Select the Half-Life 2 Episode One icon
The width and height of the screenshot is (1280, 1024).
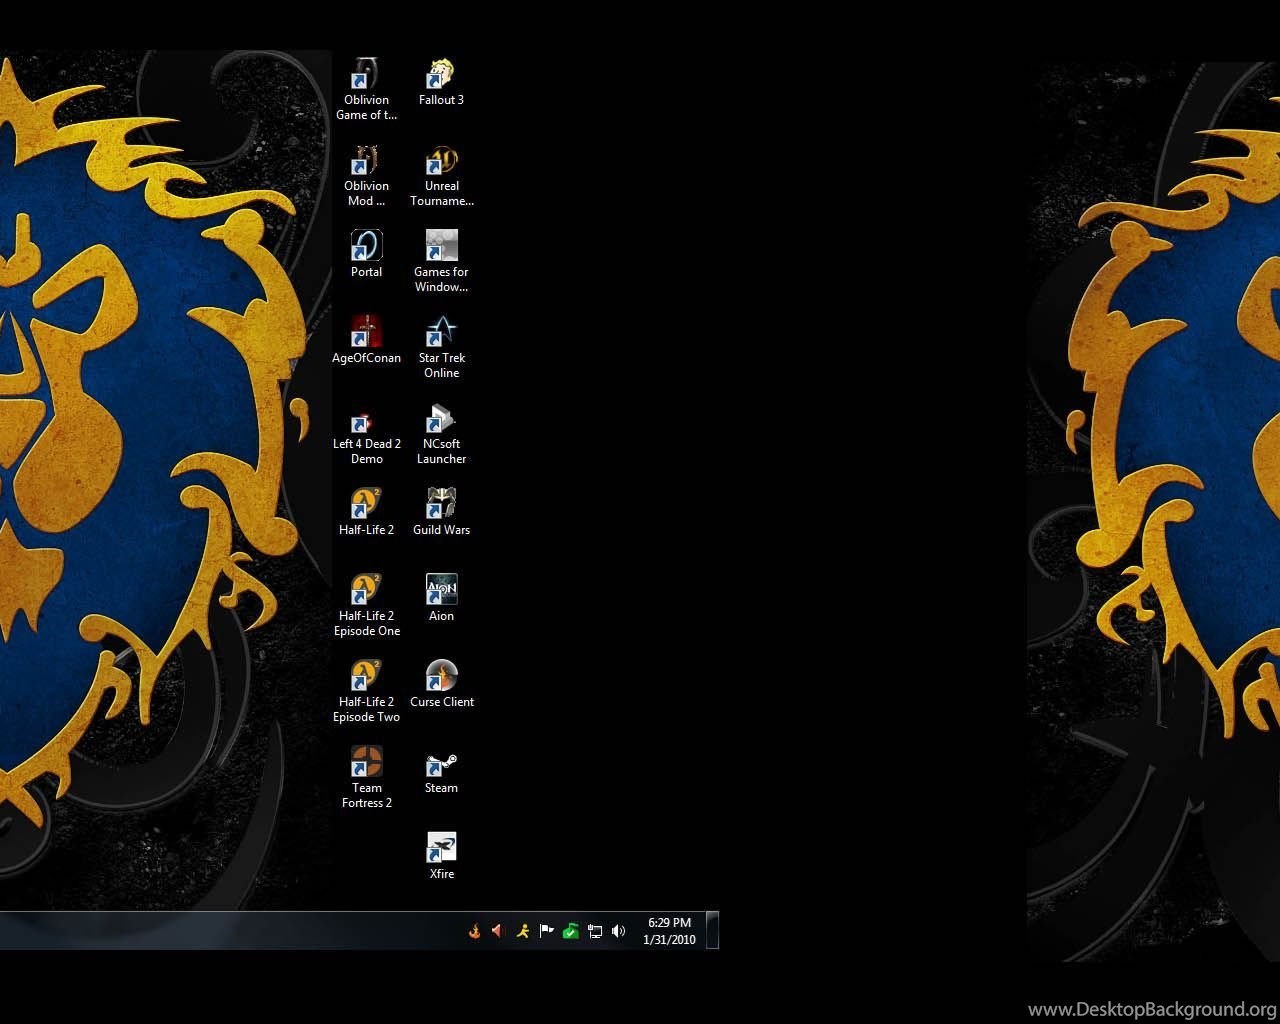tap(366, 606)
